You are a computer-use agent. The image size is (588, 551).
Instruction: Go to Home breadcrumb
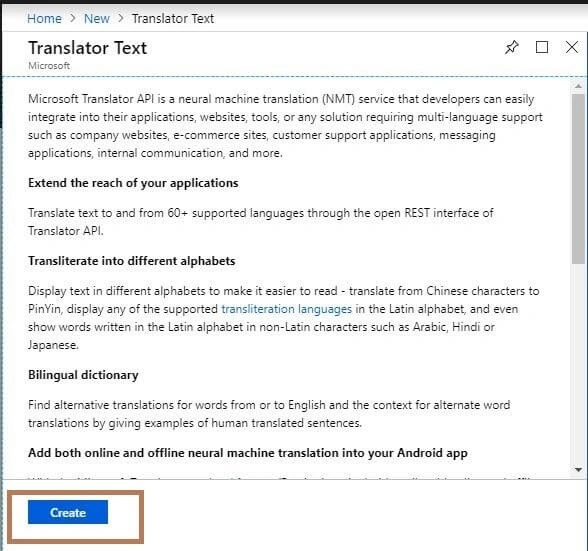44,18
